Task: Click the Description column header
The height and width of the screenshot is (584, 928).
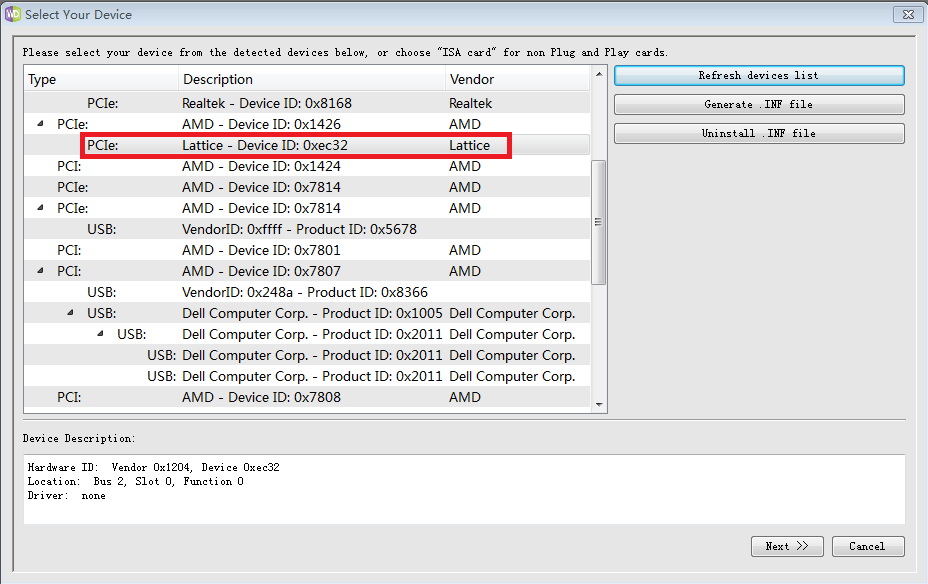Action: tap(312, 79)
